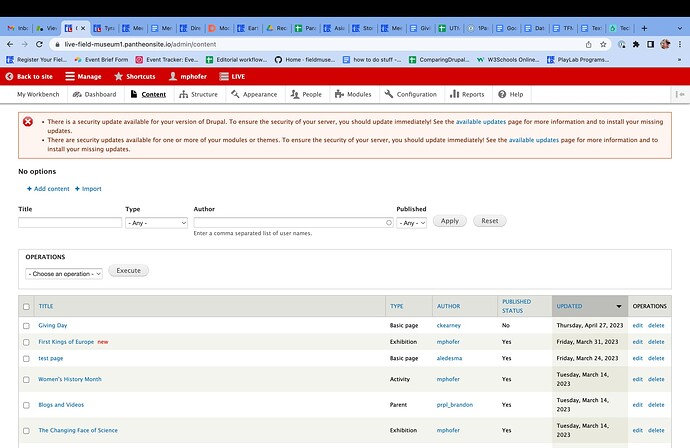The width and height of the screenshot is (690, 448).
Task: Sort table by Author column
Action: coord(448,306)
